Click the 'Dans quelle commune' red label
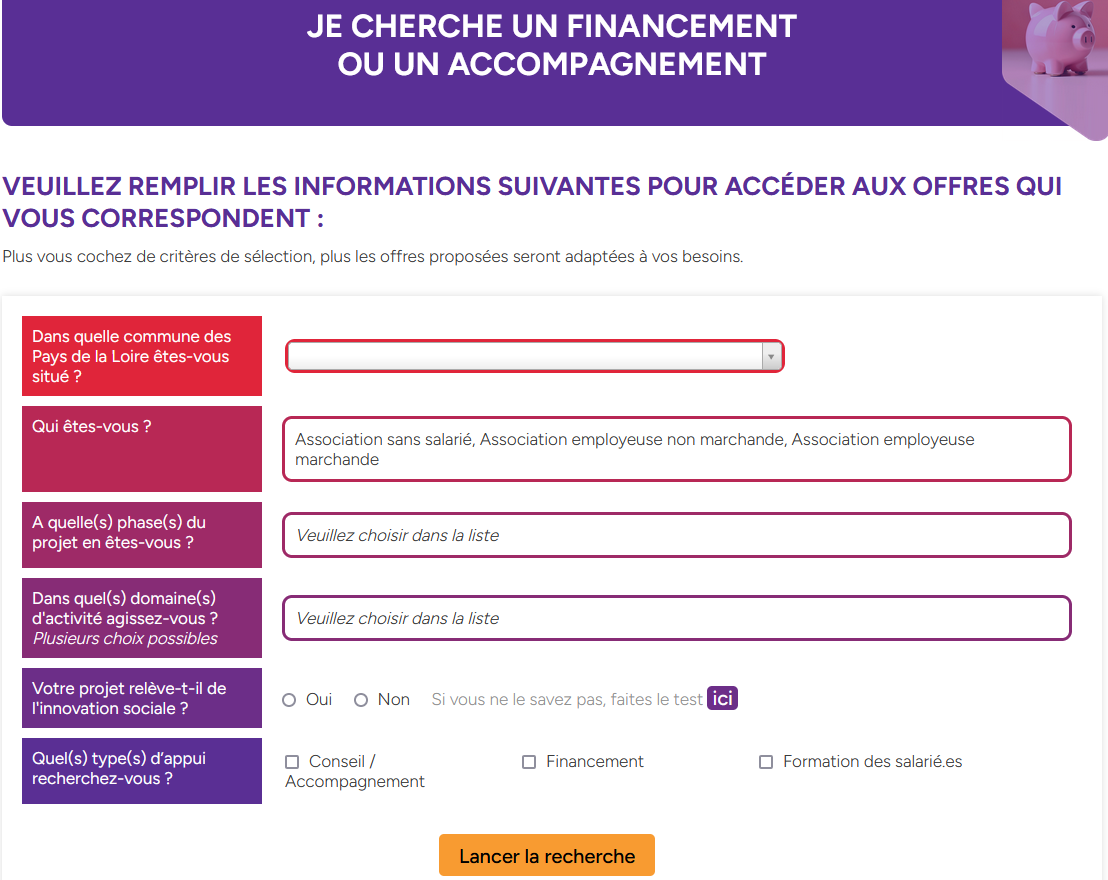The image size is (1108, 880). coord(142,356)
